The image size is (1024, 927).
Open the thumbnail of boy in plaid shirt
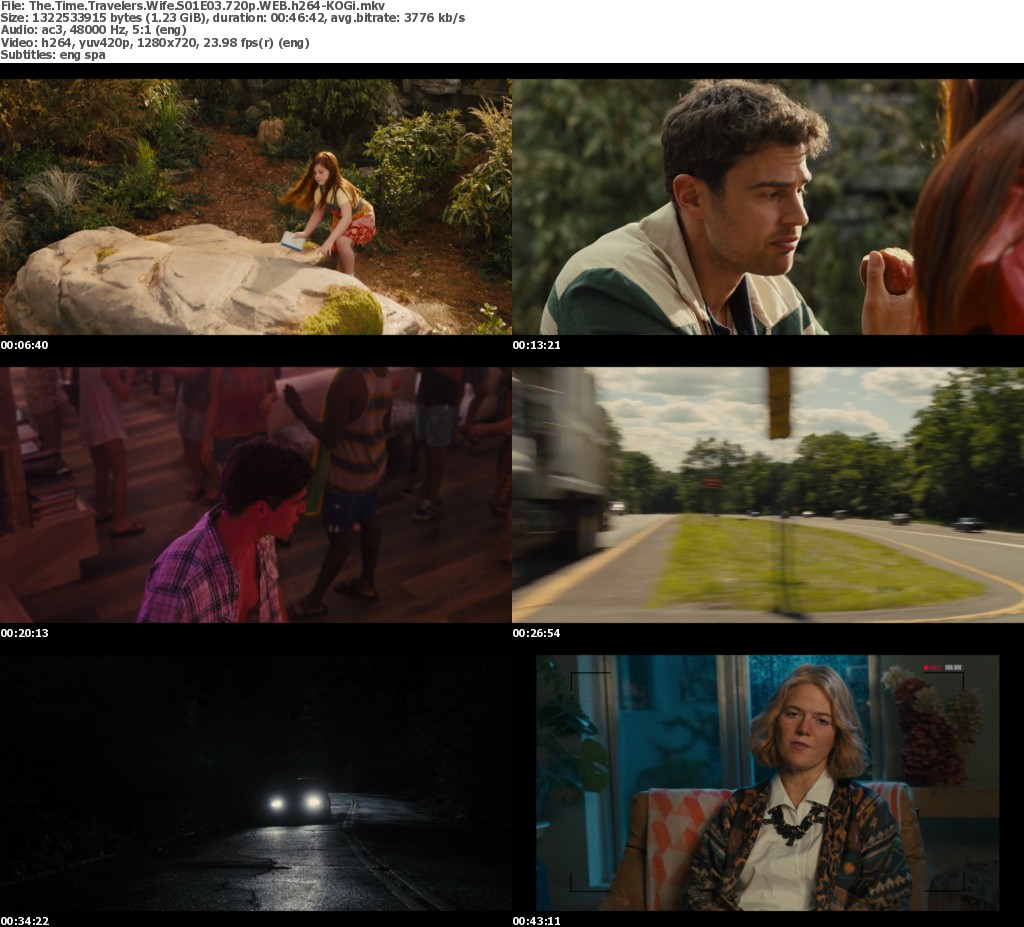255,495
